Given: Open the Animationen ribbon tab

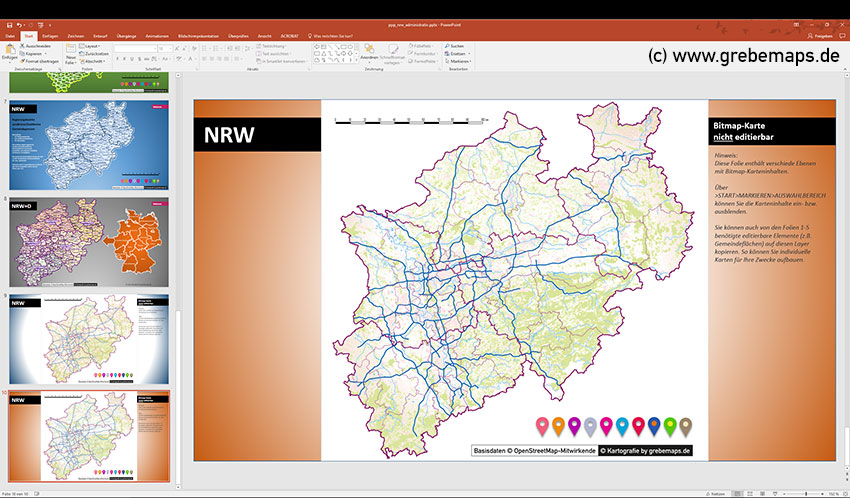Looking at the screenshot, I should [x=157, y=35].
